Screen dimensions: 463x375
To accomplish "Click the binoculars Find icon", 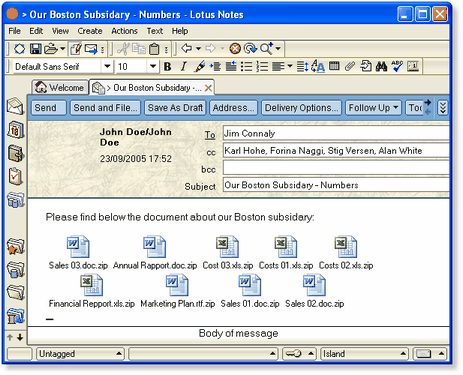I will click(381, 67).
